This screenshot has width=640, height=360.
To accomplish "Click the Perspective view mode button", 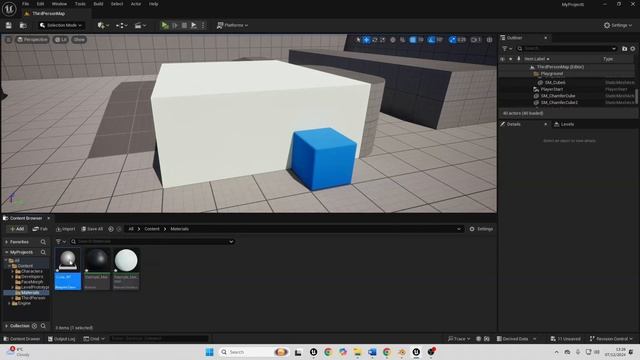I will [33, 40].
